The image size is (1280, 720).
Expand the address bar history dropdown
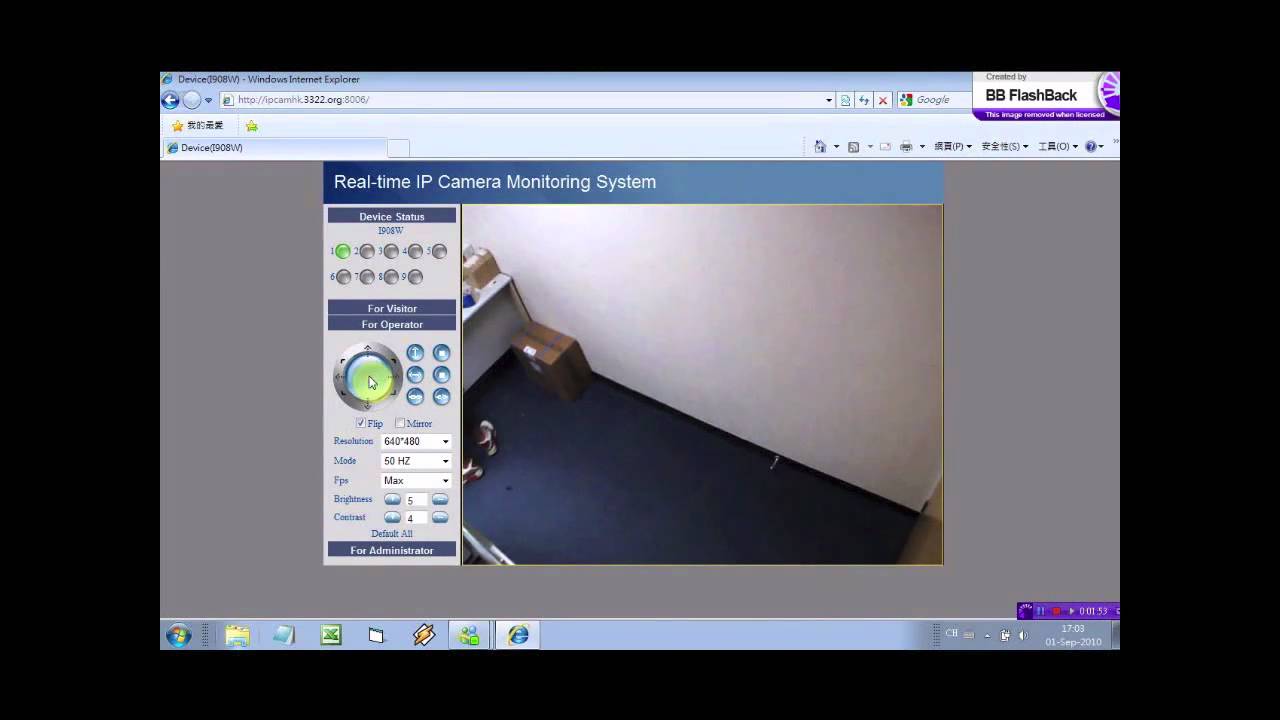click(829, 100)
